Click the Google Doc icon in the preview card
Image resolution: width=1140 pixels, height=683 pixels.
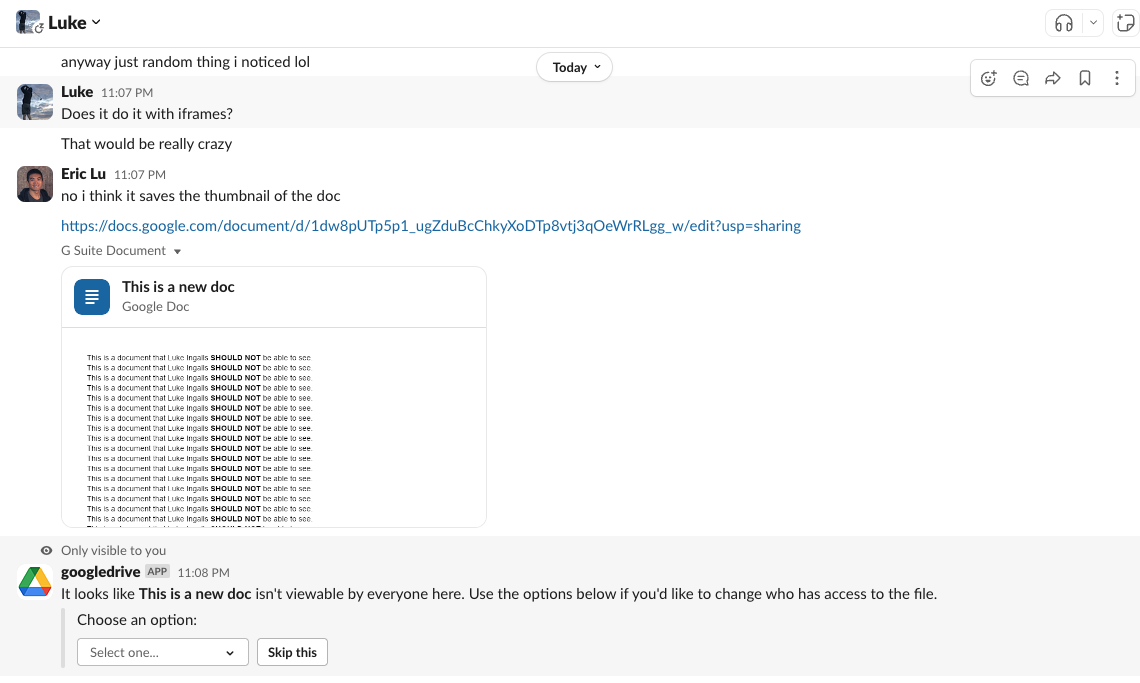coord(91,297)
